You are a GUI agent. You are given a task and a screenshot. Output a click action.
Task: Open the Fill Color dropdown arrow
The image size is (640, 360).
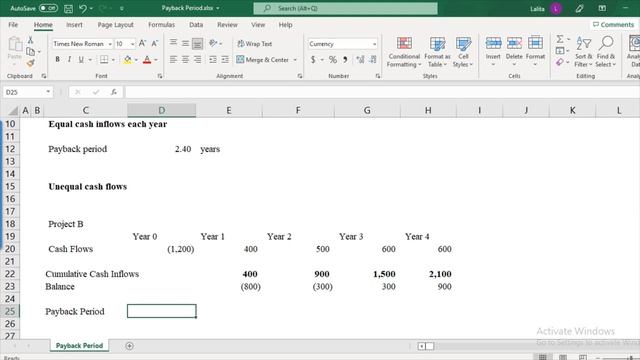[136, 60]
